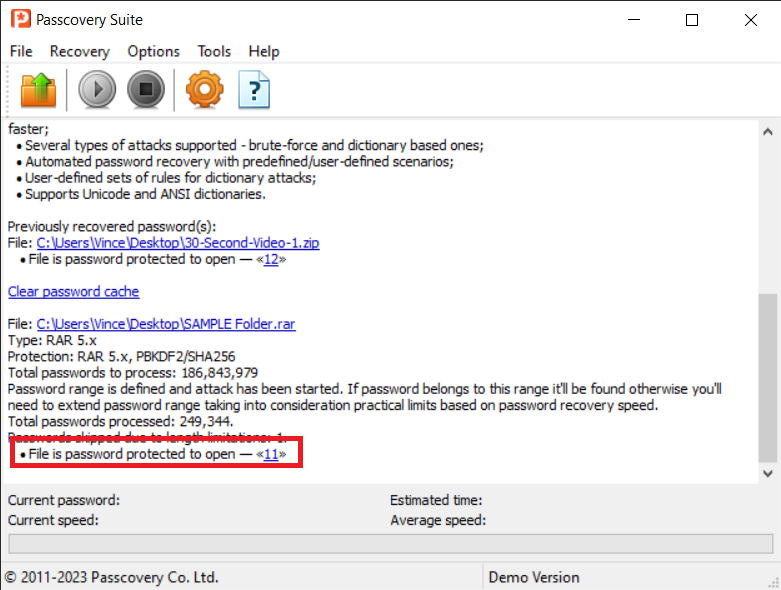Start recovery with the play button

coord(97,90)
